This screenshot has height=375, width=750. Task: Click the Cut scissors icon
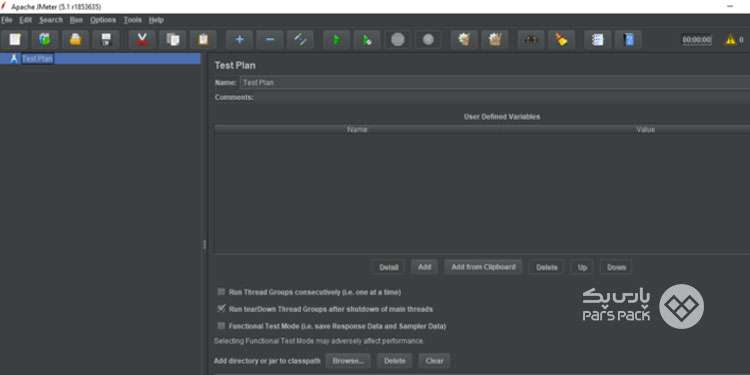(x=142, y=40)
